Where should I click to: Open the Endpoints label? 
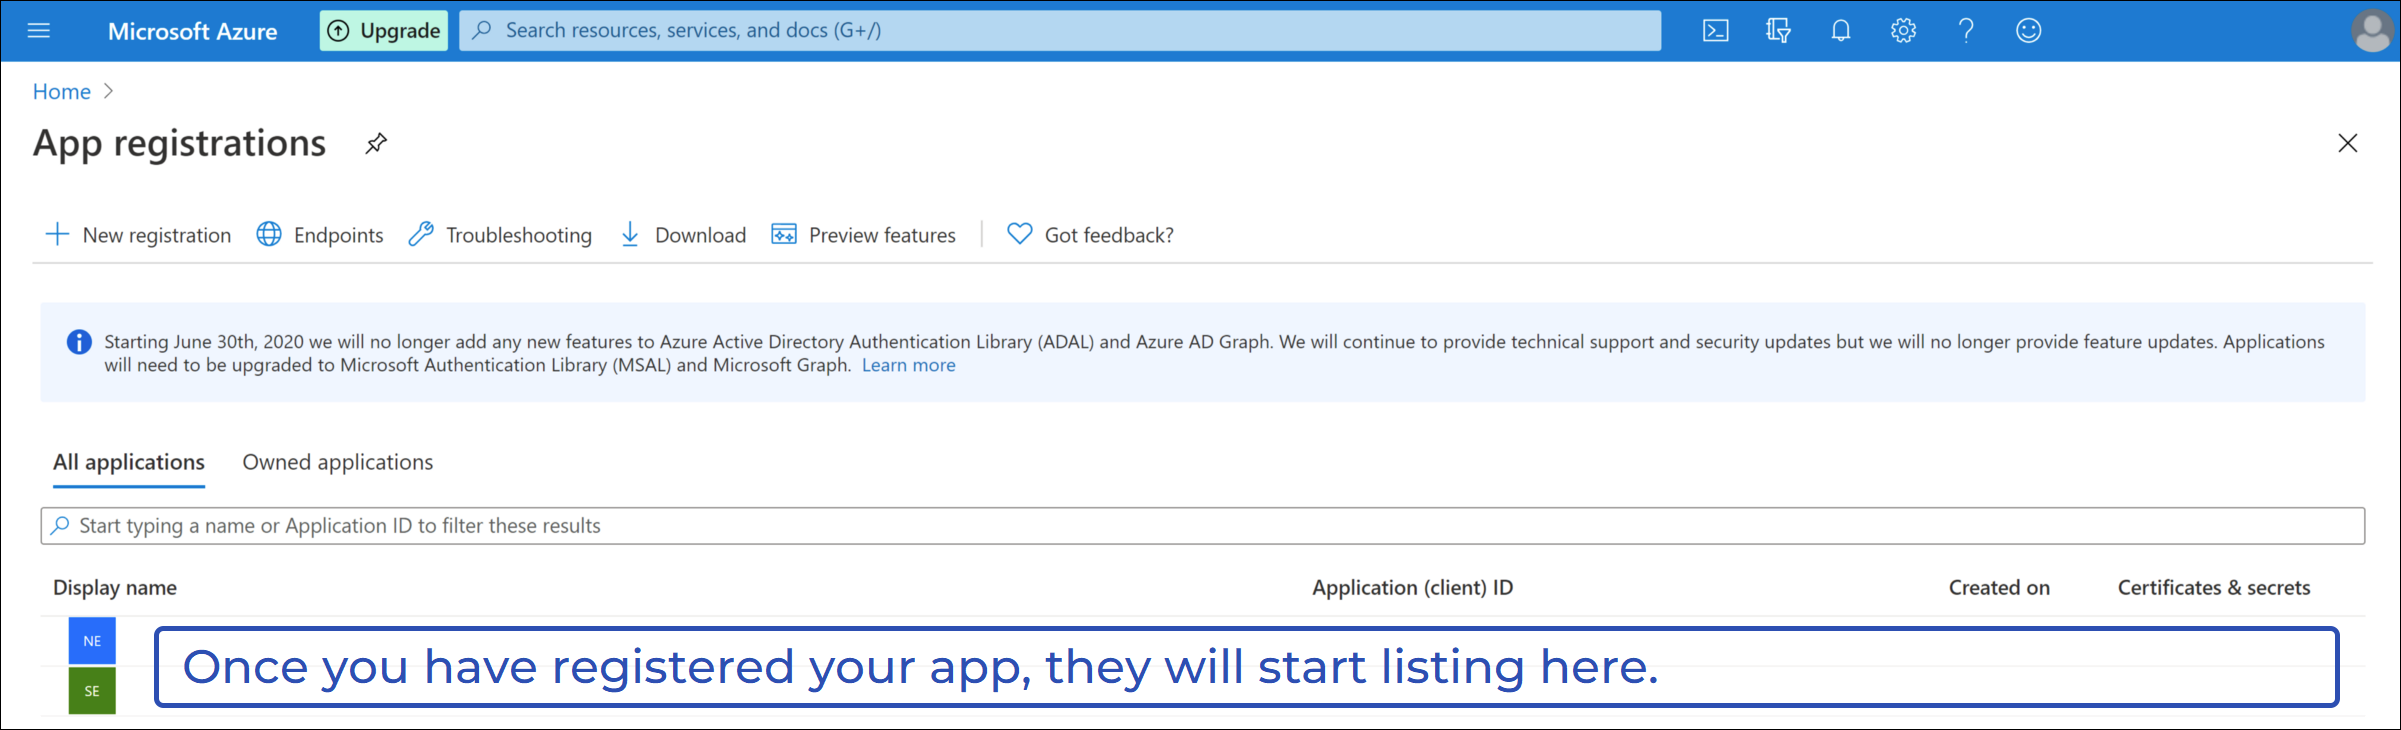[x=338, y=235]
